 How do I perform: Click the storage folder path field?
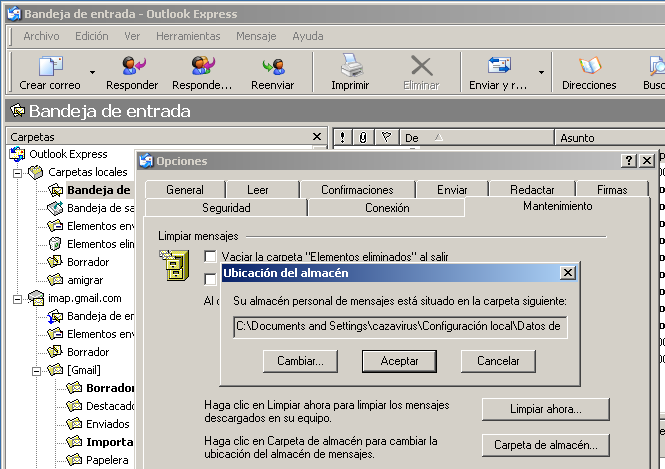point(400,327)
